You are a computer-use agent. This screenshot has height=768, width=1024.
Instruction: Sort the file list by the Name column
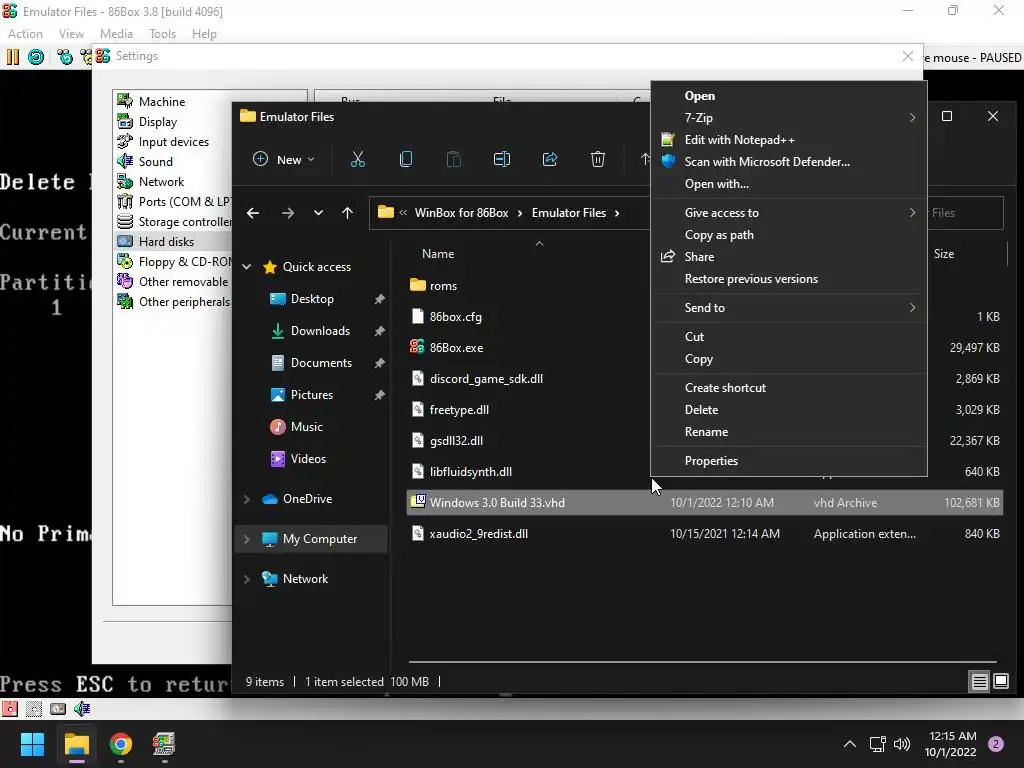(x=438, y=254)
